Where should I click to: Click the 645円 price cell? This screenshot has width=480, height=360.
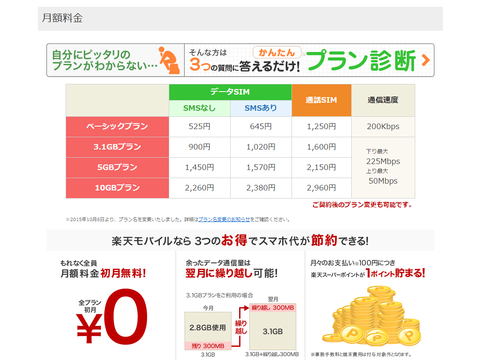point(261,126)
